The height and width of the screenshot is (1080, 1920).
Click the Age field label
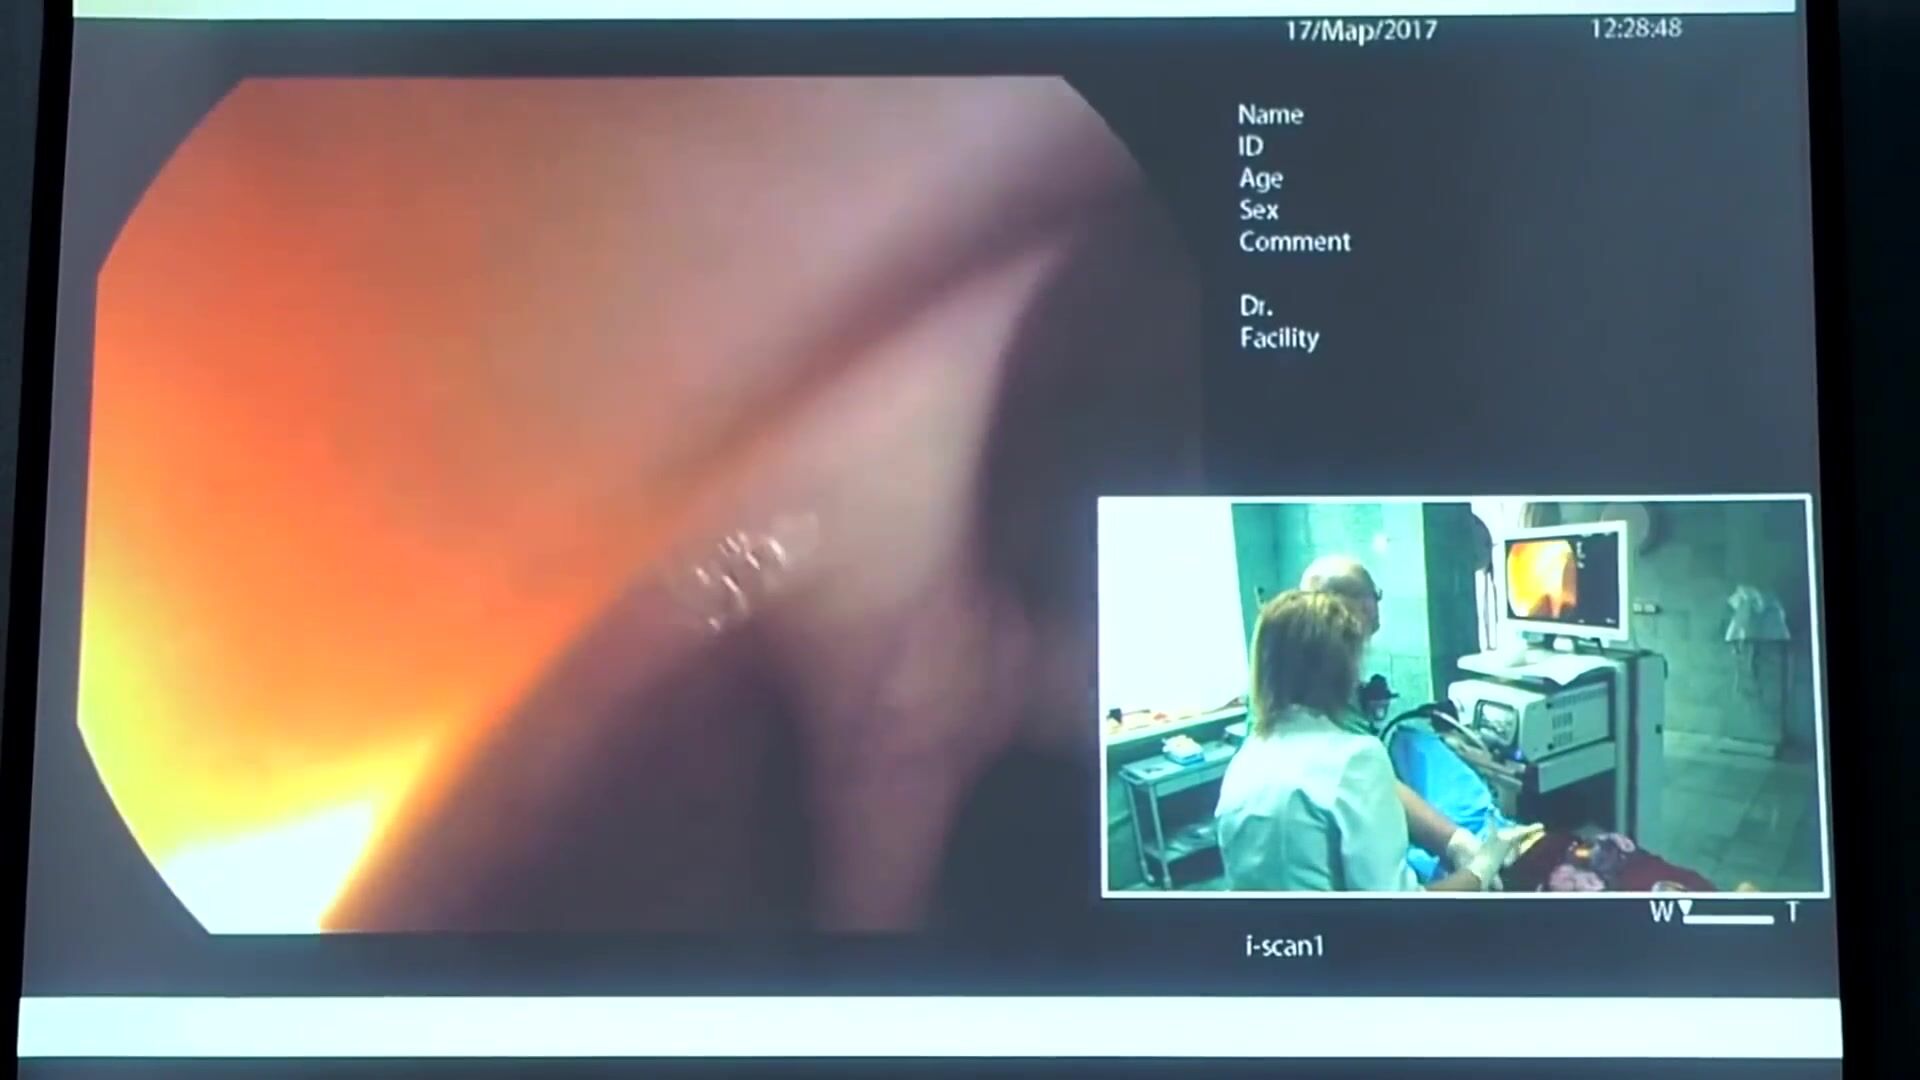tap(1260, 179)
